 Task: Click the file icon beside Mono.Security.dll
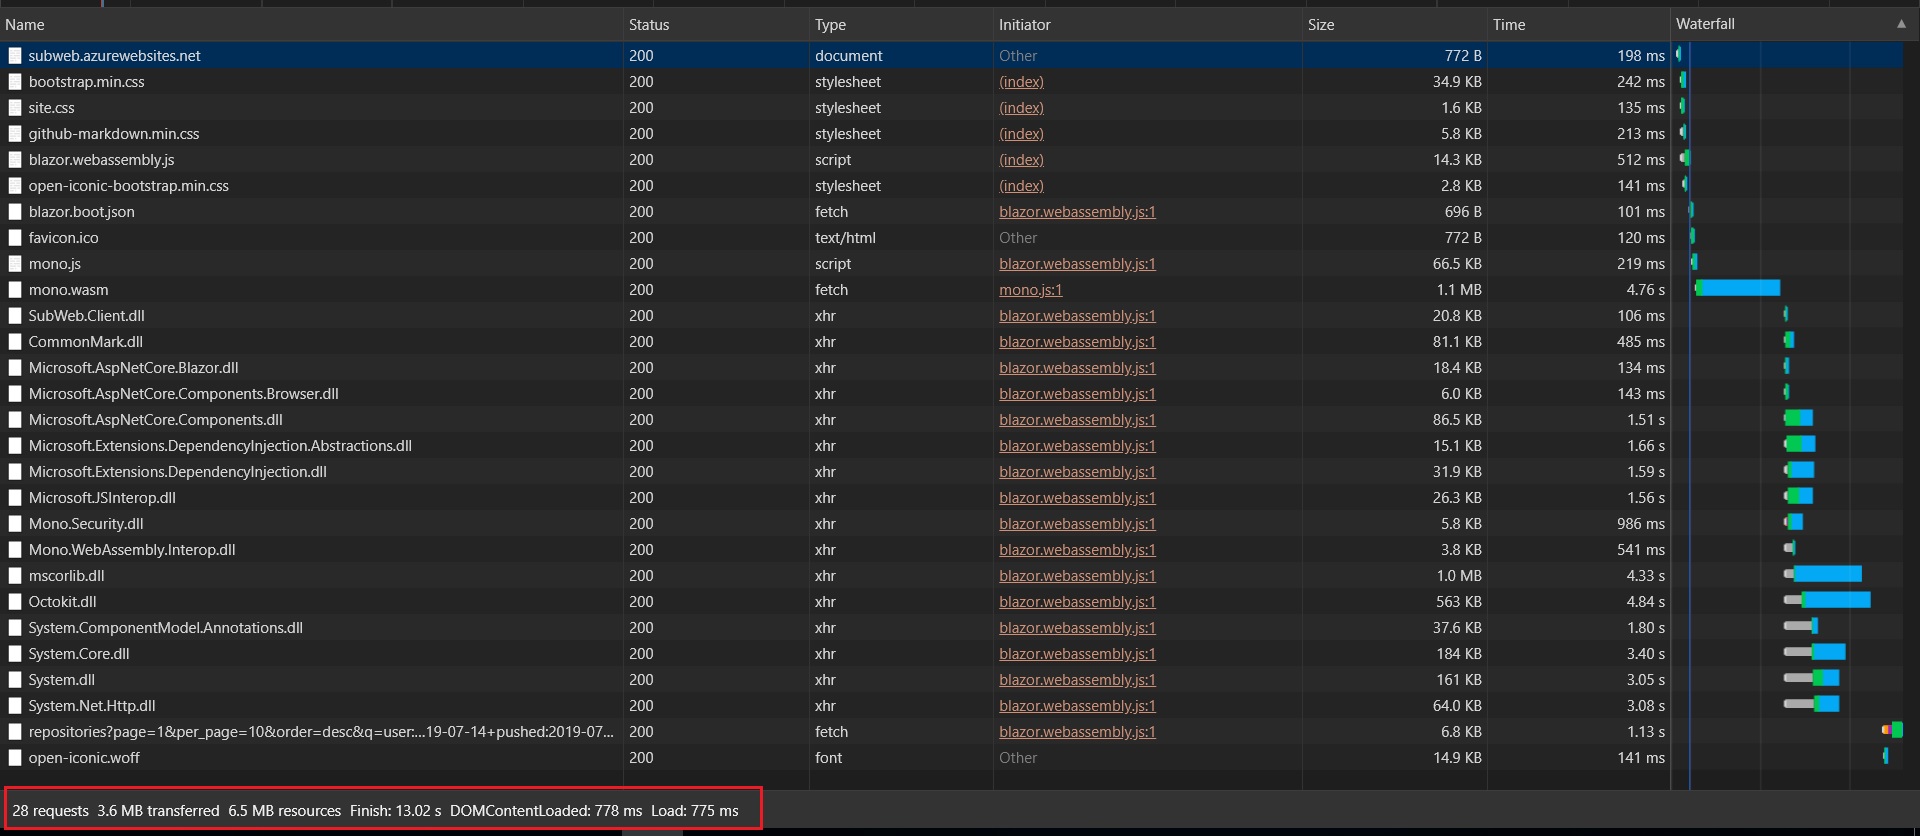[x=15, y=524]
